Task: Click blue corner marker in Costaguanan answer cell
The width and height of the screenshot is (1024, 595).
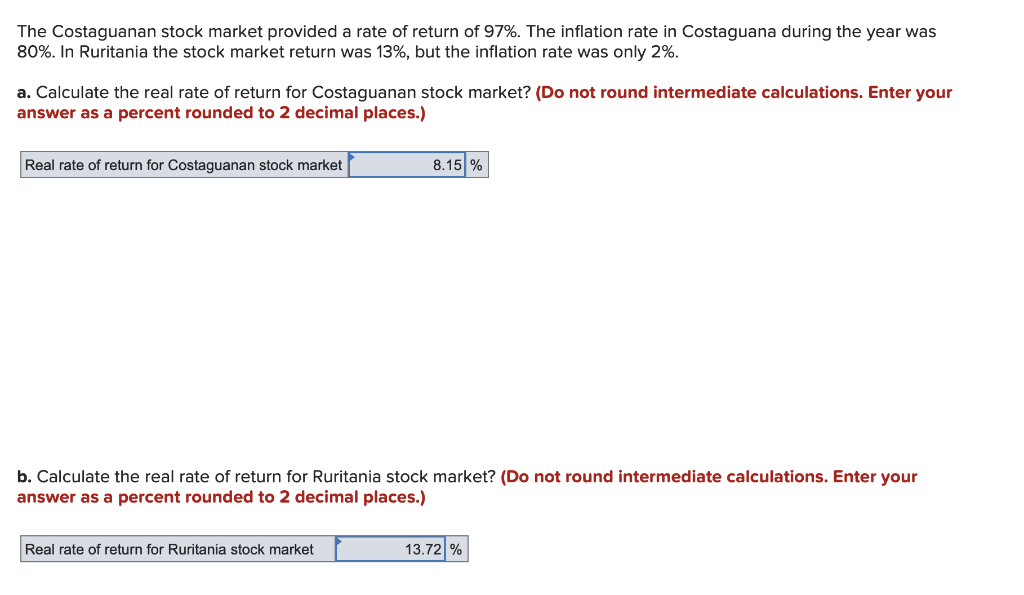Action: click(x=351, y=156)
